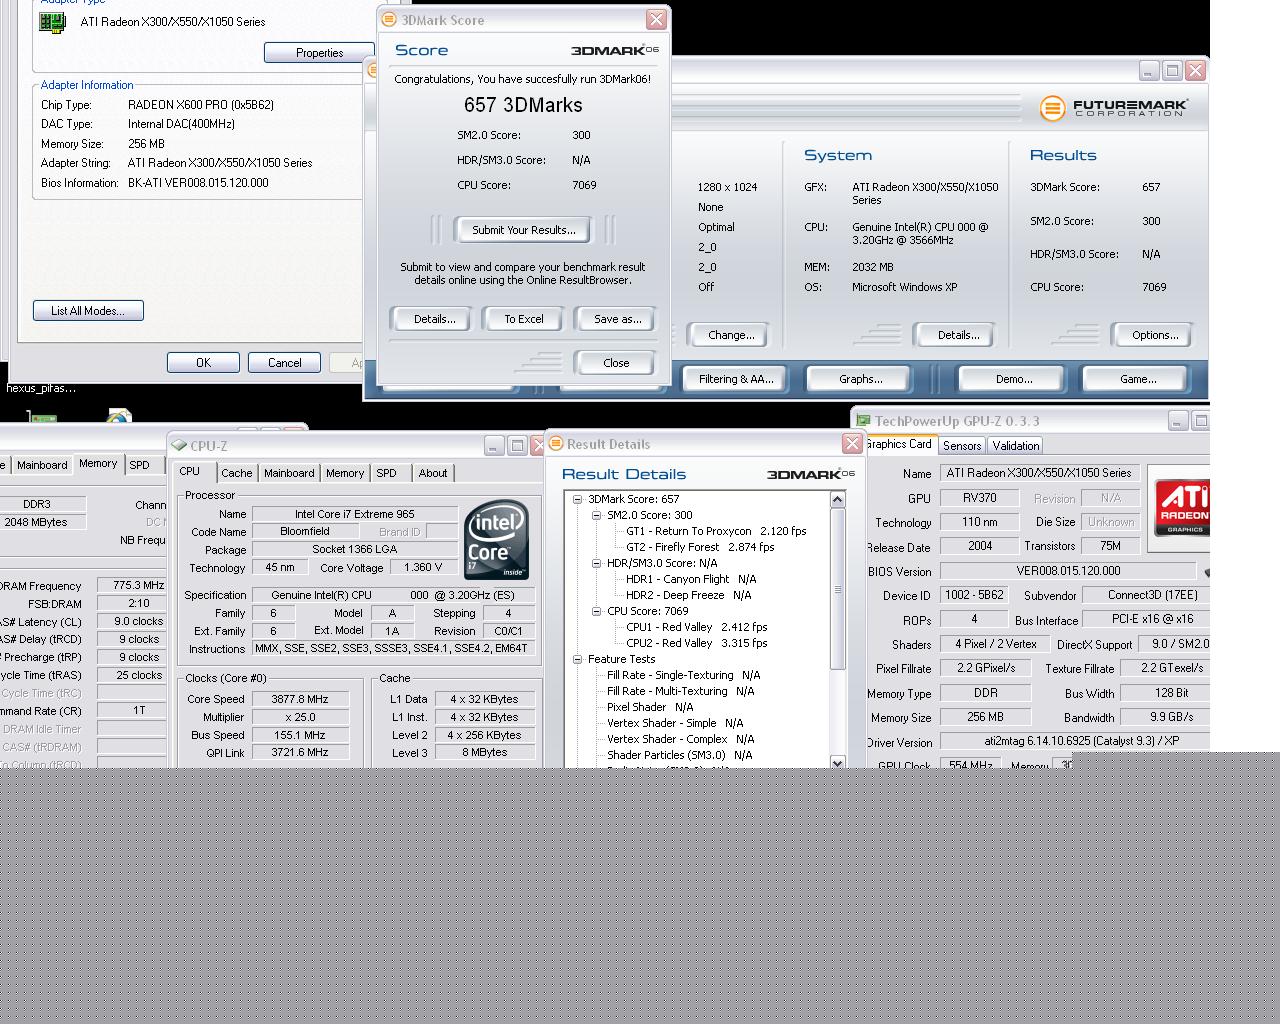Click CPU-Z Name field Intel Core i7 Extreme 965

click(354, 514)
